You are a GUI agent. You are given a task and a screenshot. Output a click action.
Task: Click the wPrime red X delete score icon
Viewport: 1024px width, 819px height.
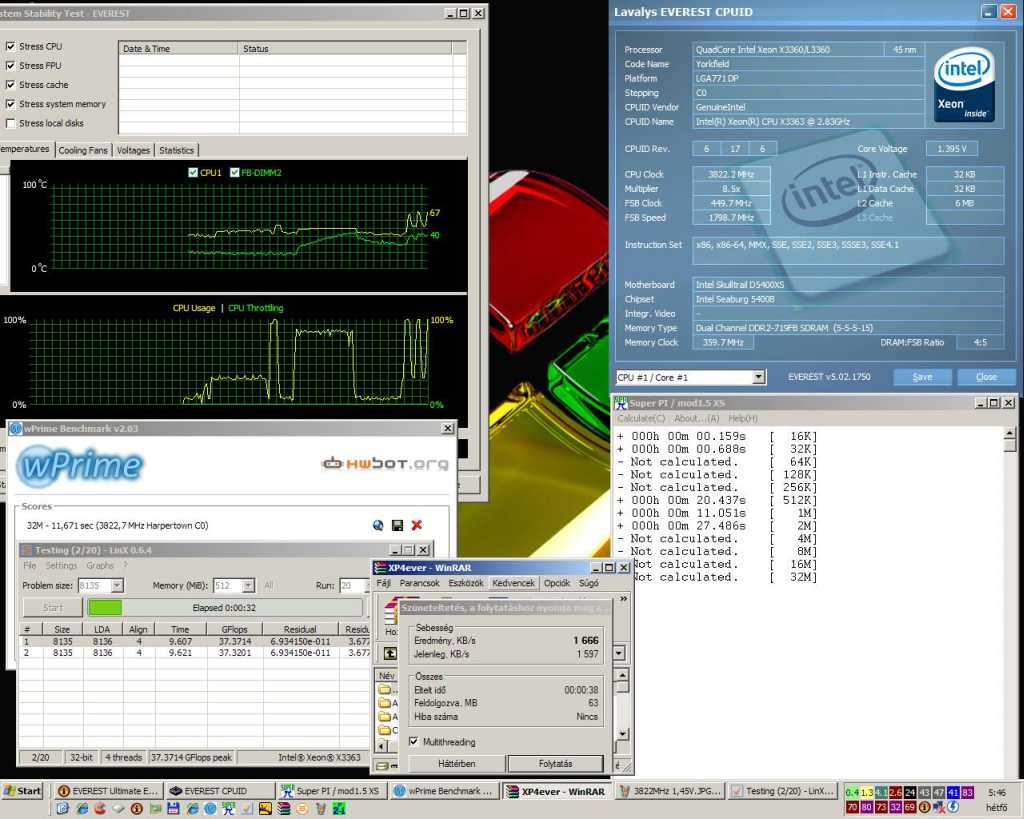point(417,525)
